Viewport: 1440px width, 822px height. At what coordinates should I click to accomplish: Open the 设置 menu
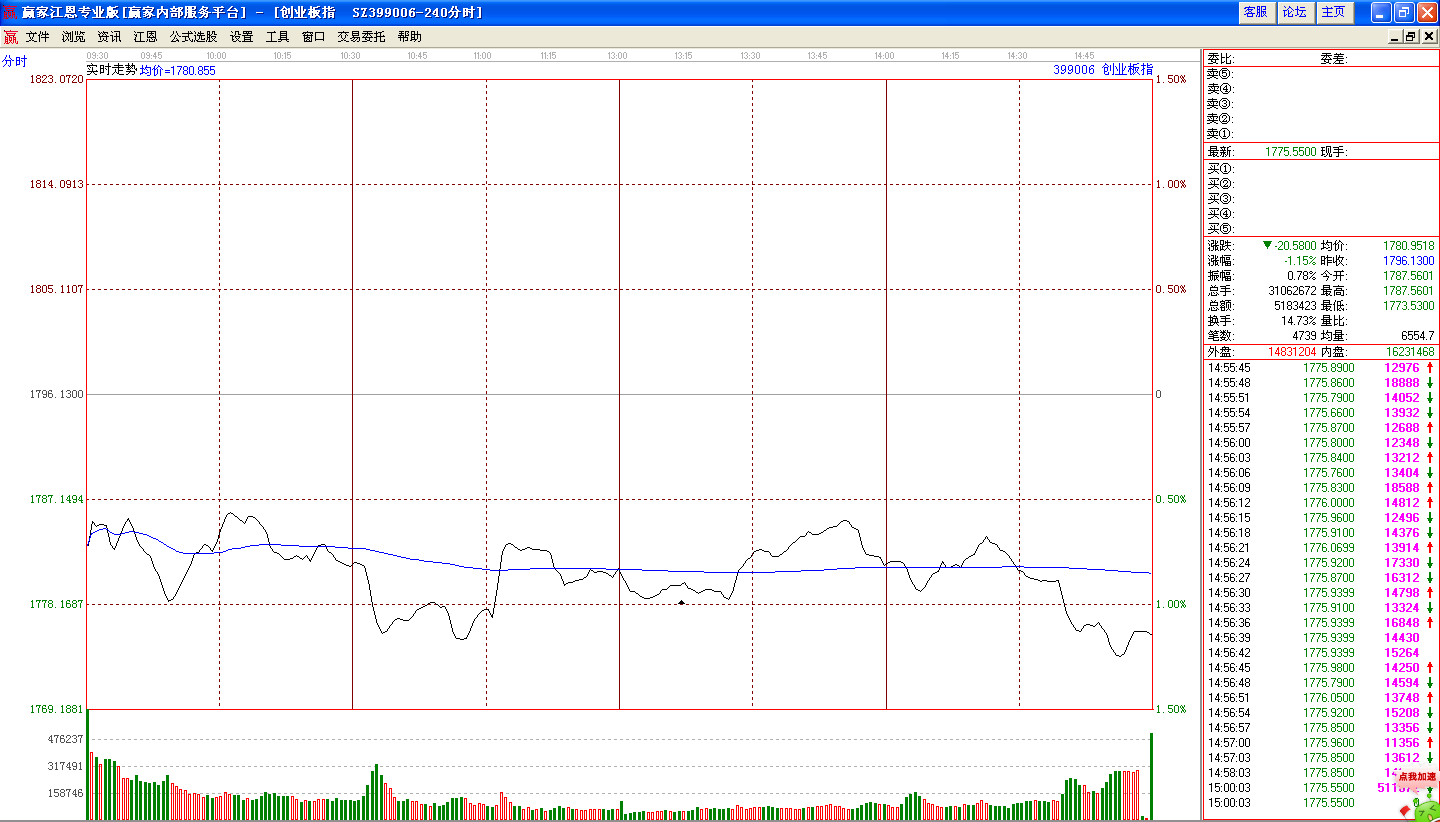tap(242, 37)
